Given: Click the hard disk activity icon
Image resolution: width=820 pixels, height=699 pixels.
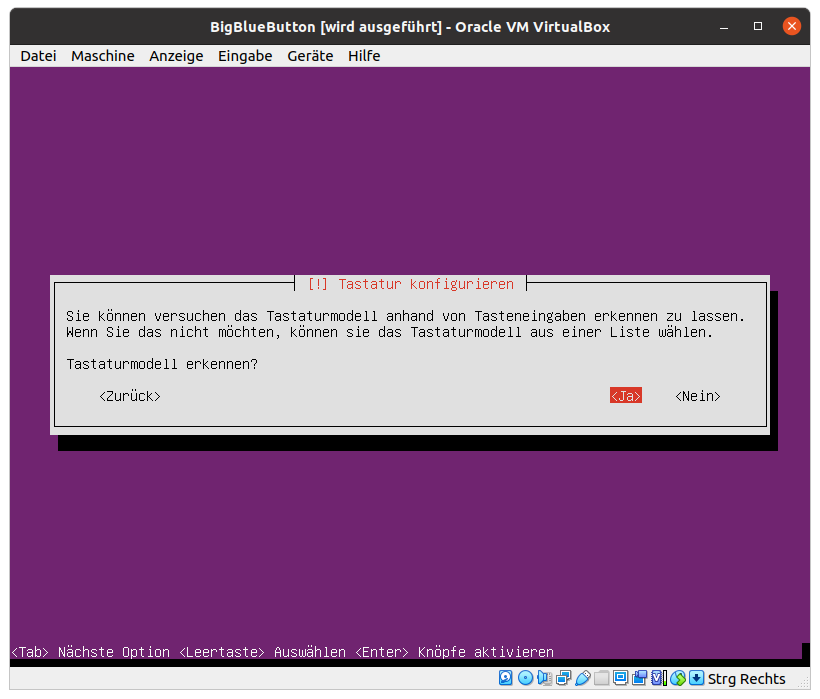Looking at the screenshot, I should coord(506,678).
